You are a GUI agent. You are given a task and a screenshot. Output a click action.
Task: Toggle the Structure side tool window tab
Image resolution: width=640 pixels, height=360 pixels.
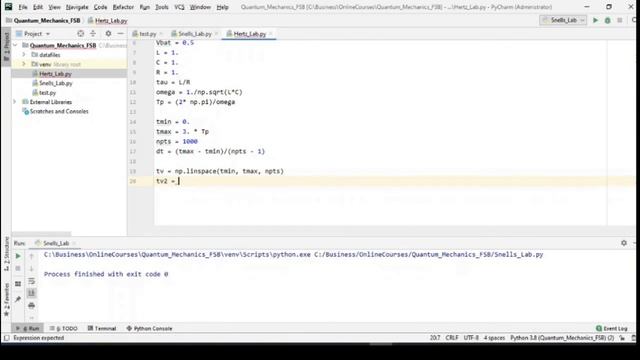point(6,254)
